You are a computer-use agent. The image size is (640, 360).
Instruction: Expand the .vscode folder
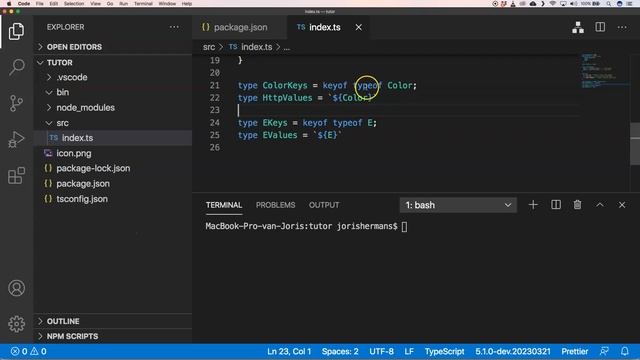point(113,77)
